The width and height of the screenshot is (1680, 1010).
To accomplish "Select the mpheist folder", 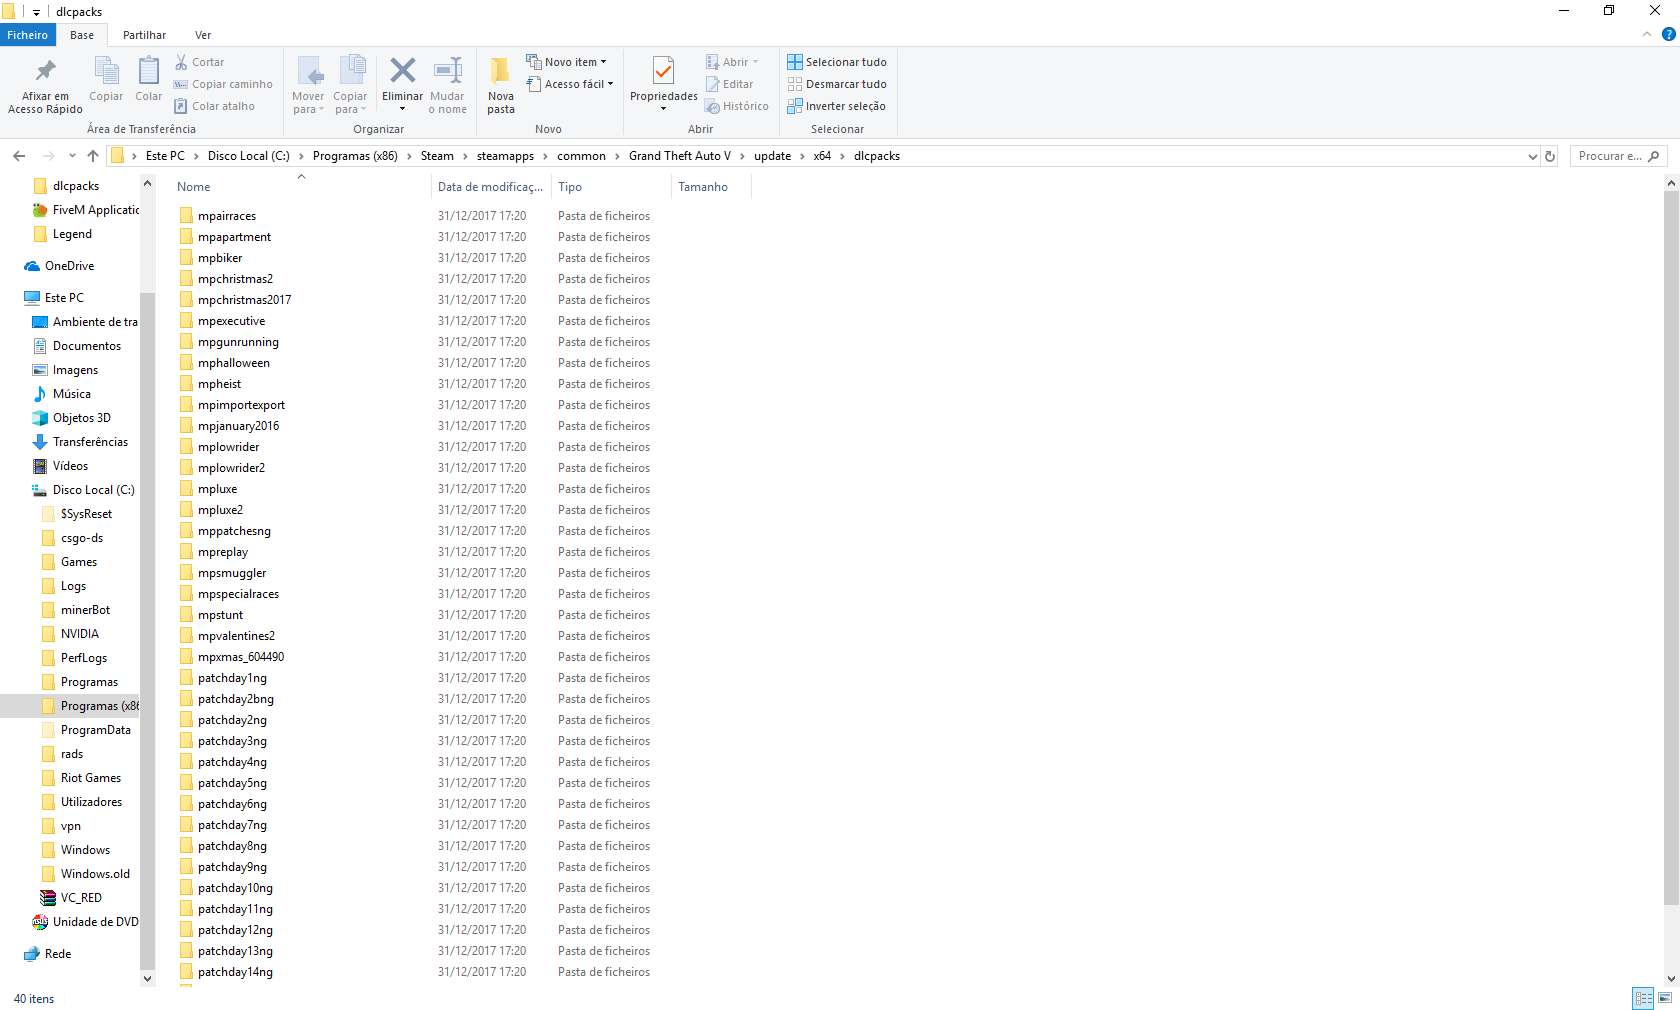I will pyautogui.click(x=219, y=384).
